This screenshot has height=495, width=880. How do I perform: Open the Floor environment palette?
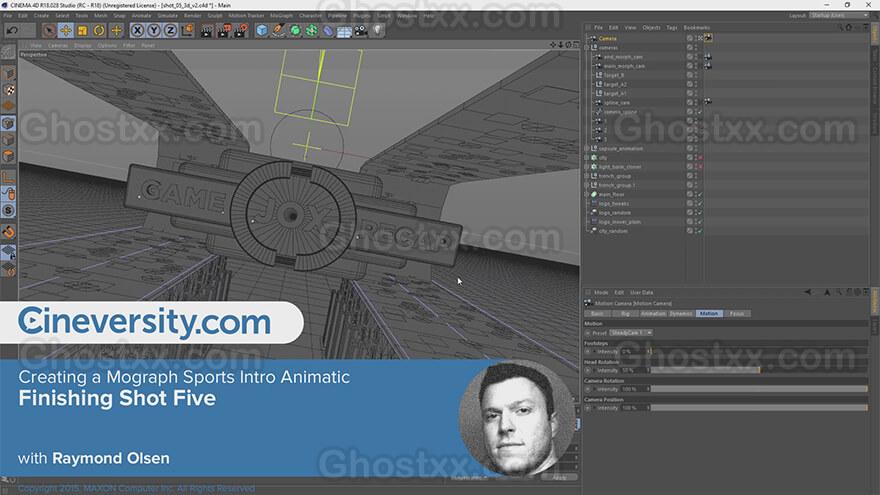pos(344,30)
